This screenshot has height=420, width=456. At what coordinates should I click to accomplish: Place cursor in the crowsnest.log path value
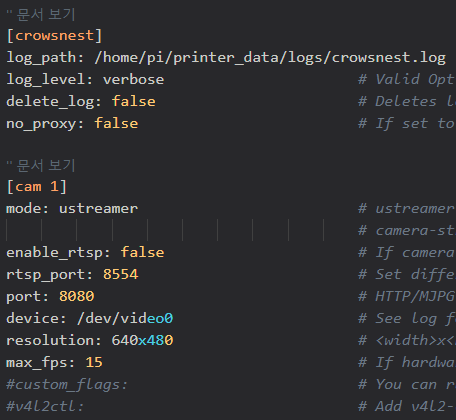click(270, 58)
